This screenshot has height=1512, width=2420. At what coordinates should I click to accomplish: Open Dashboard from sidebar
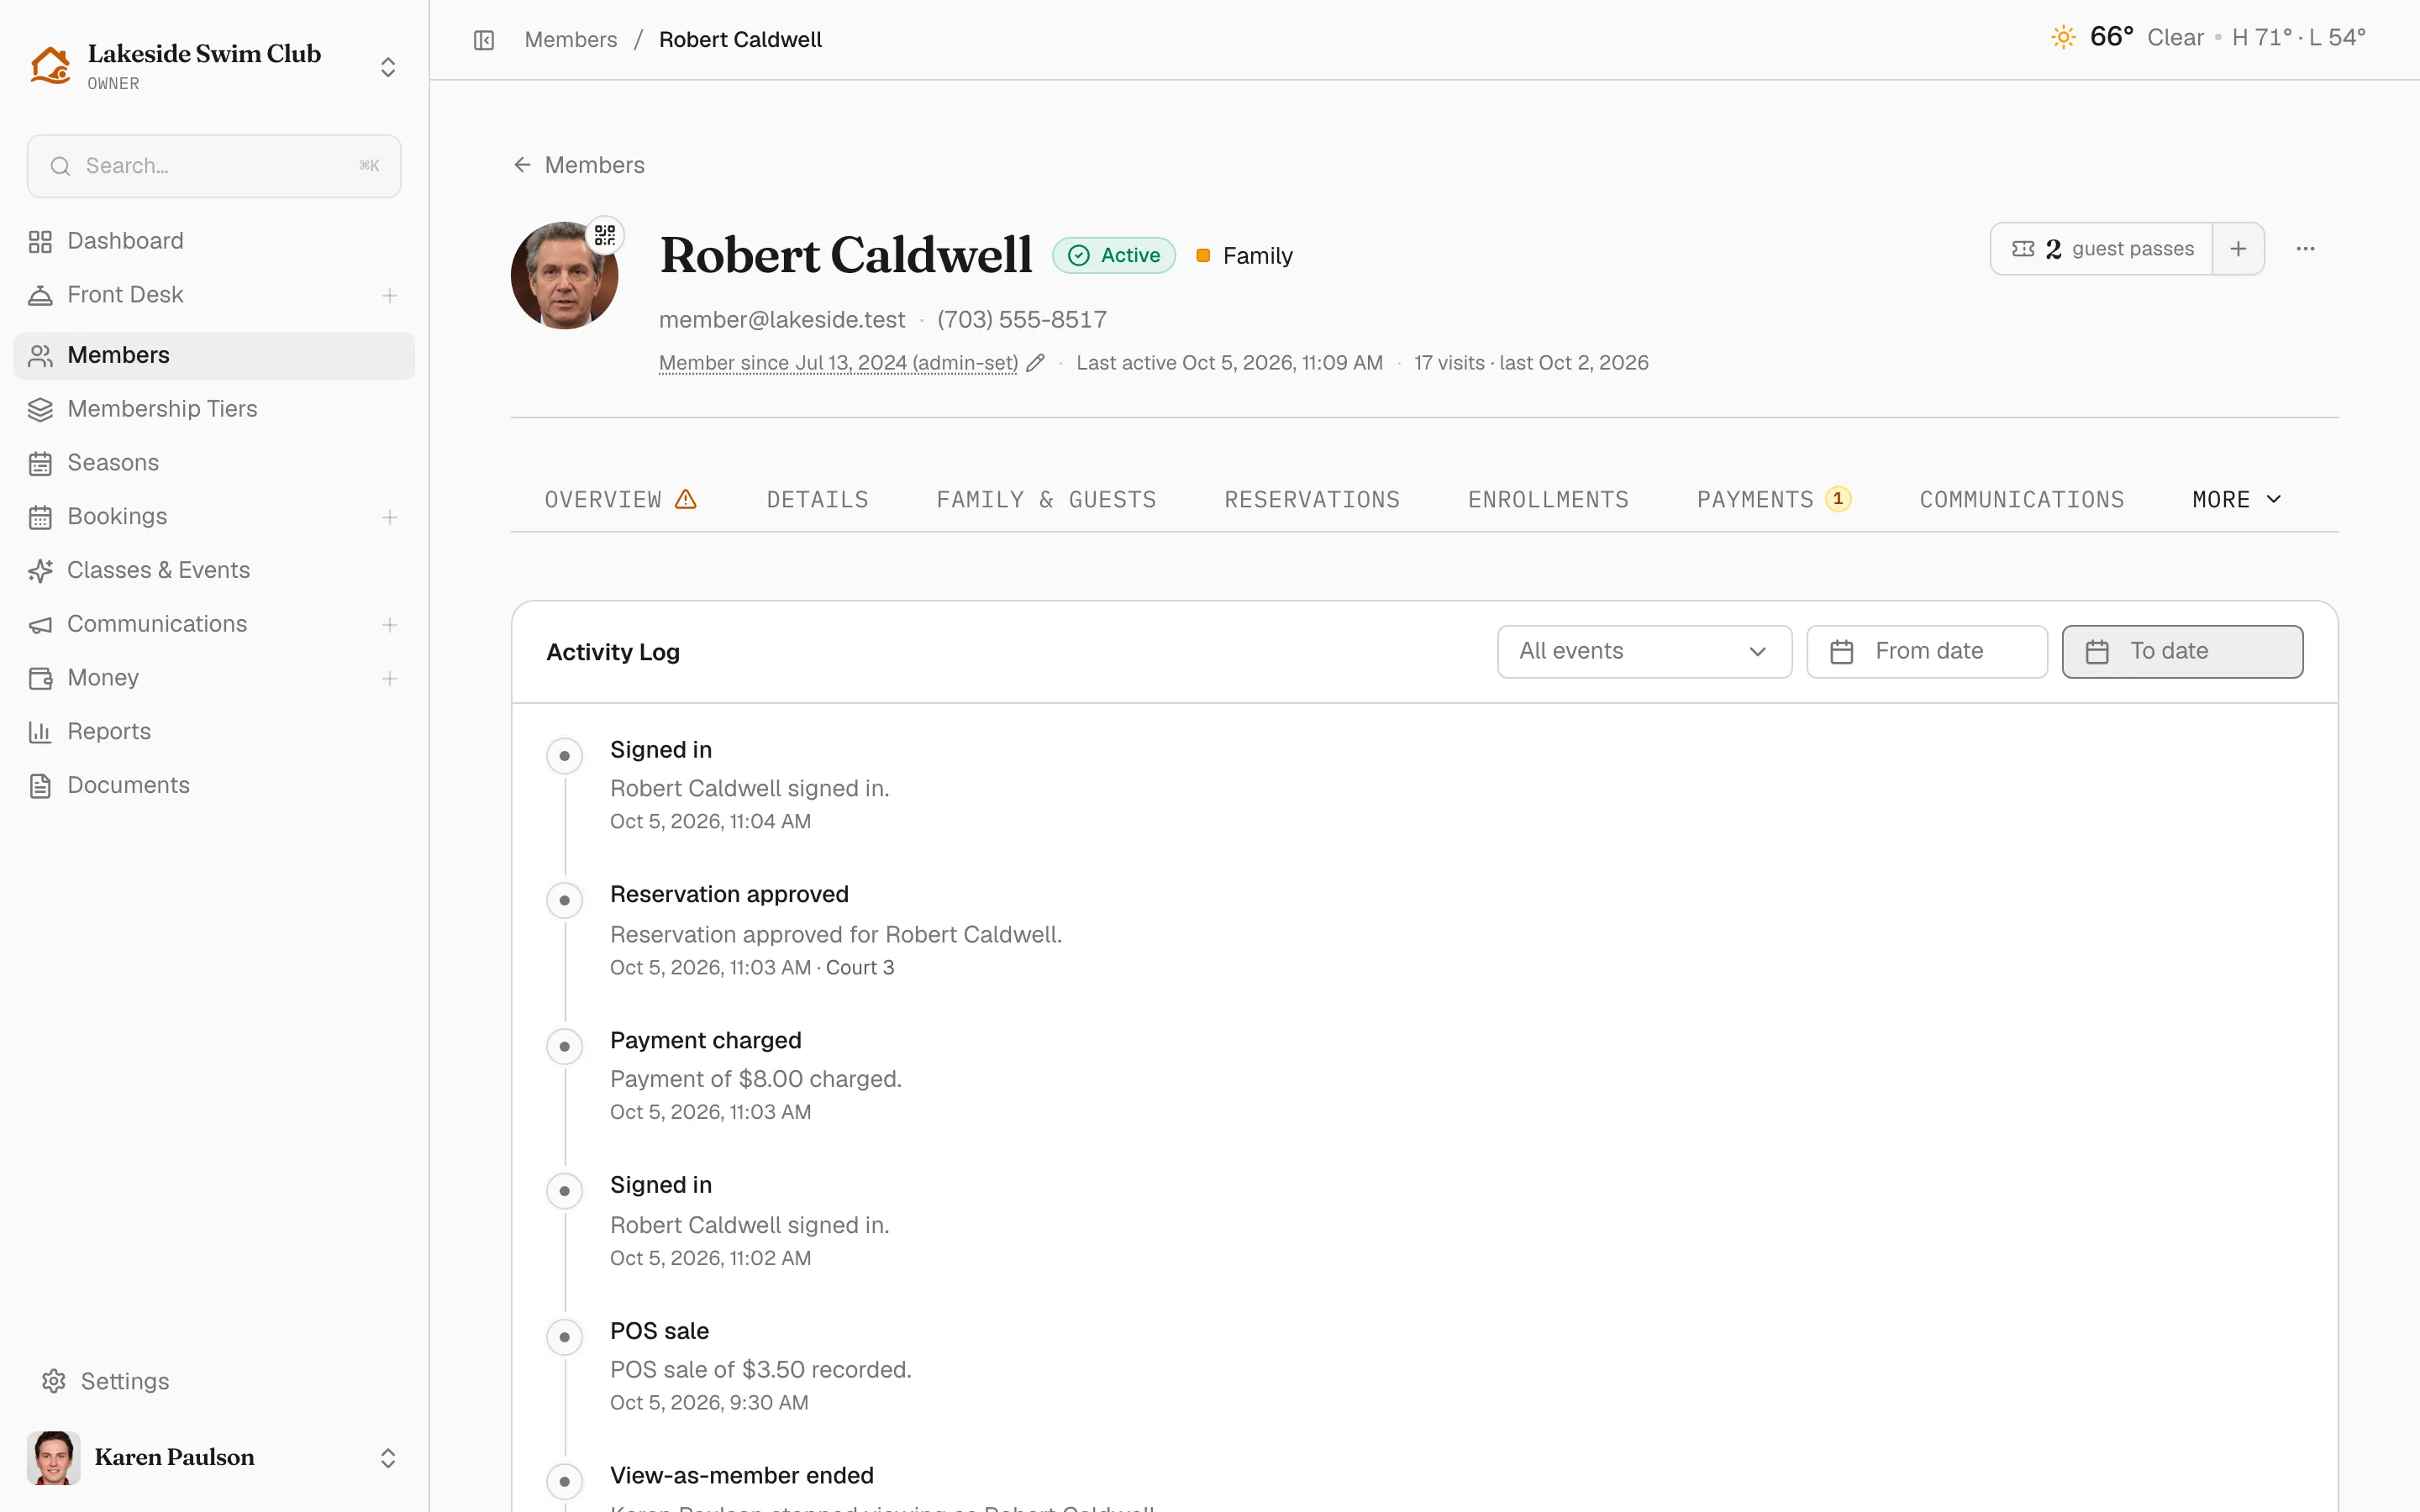[214, 241]
